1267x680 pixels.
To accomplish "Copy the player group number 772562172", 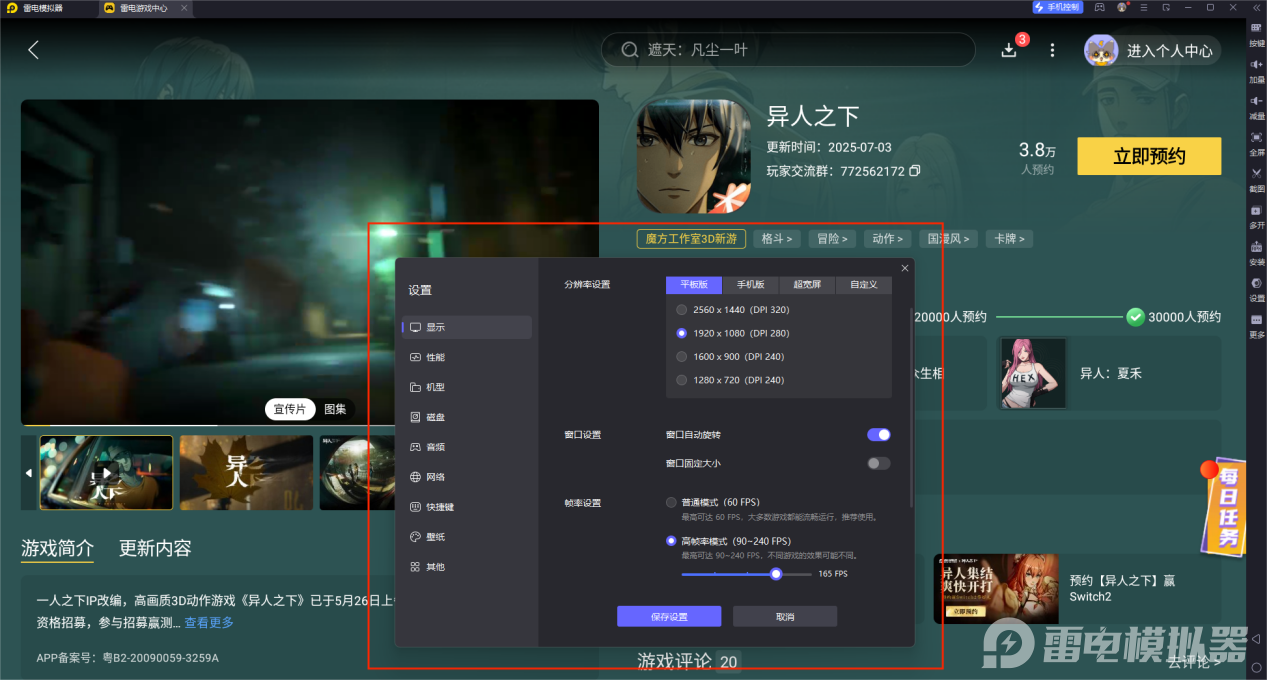I will click(x=915, y=171).
